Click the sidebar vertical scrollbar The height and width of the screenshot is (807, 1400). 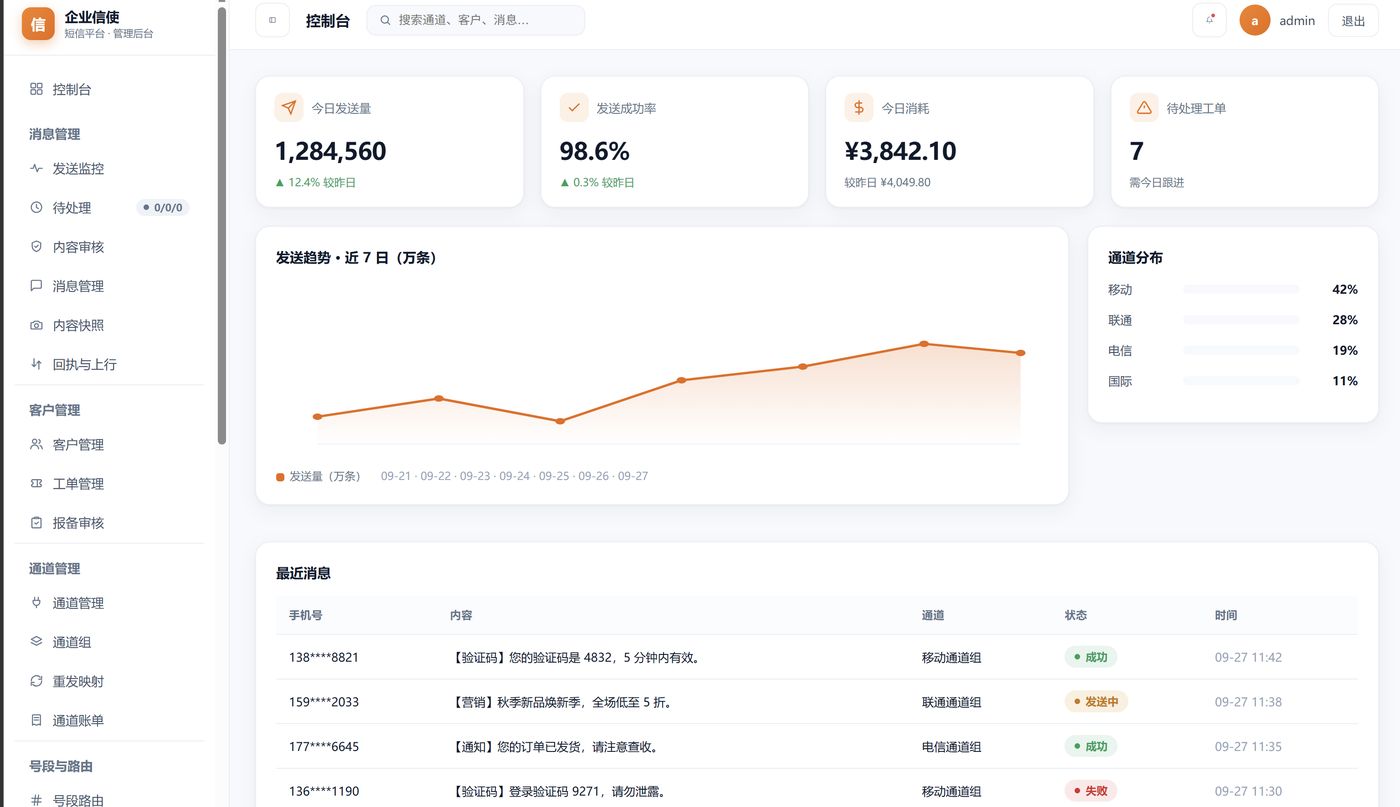click(222, 225)
